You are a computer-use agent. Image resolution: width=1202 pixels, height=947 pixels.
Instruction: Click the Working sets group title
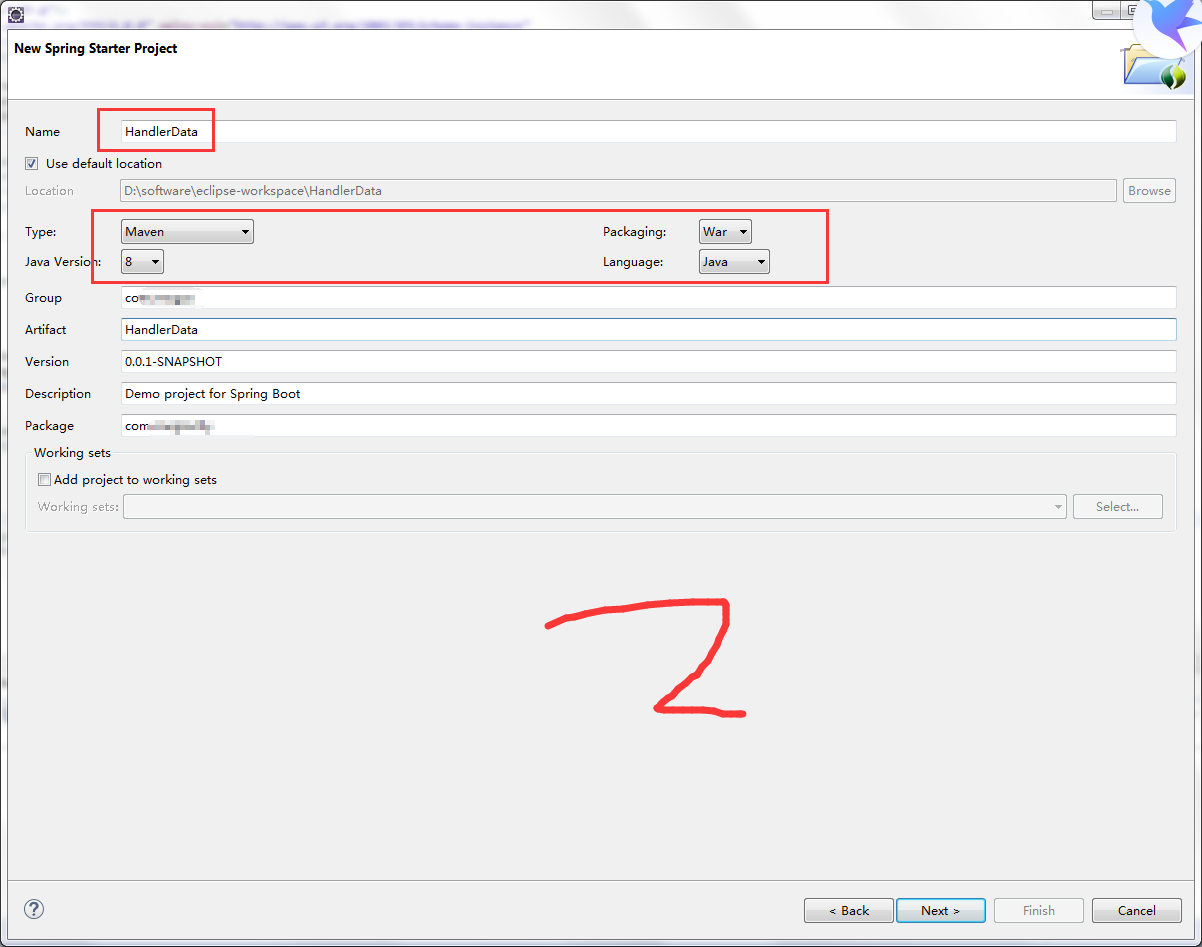72,453
